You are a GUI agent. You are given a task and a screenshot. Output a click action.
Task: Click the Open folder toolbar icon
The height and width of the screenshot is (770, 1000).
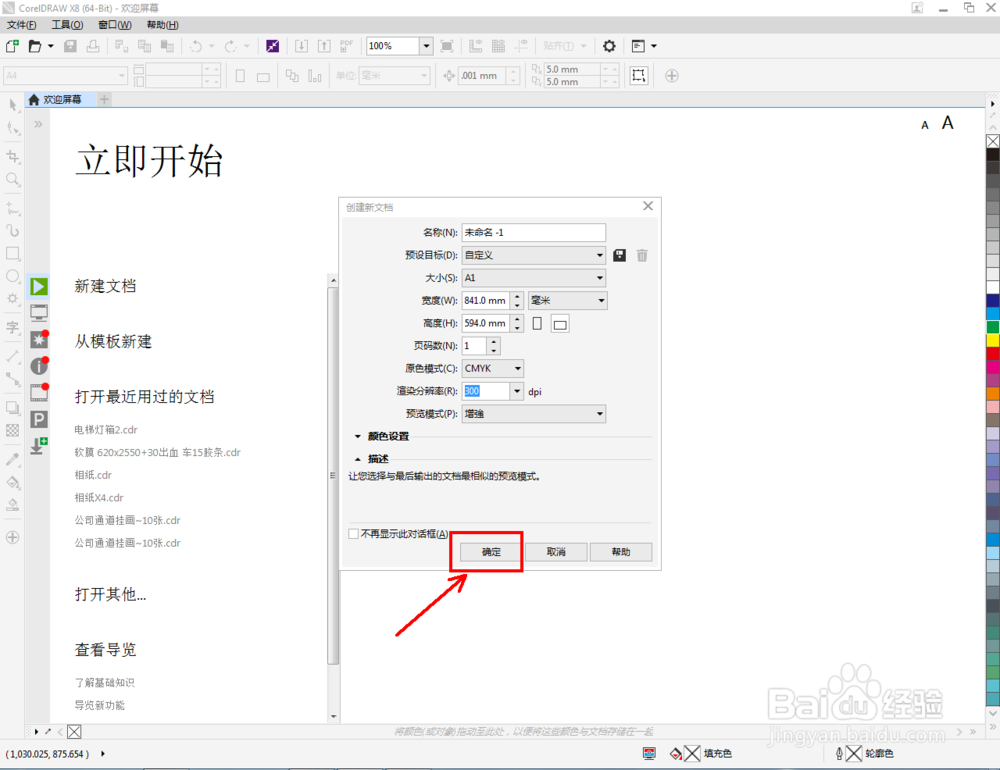pyautogui.click(x=35, y=46)
